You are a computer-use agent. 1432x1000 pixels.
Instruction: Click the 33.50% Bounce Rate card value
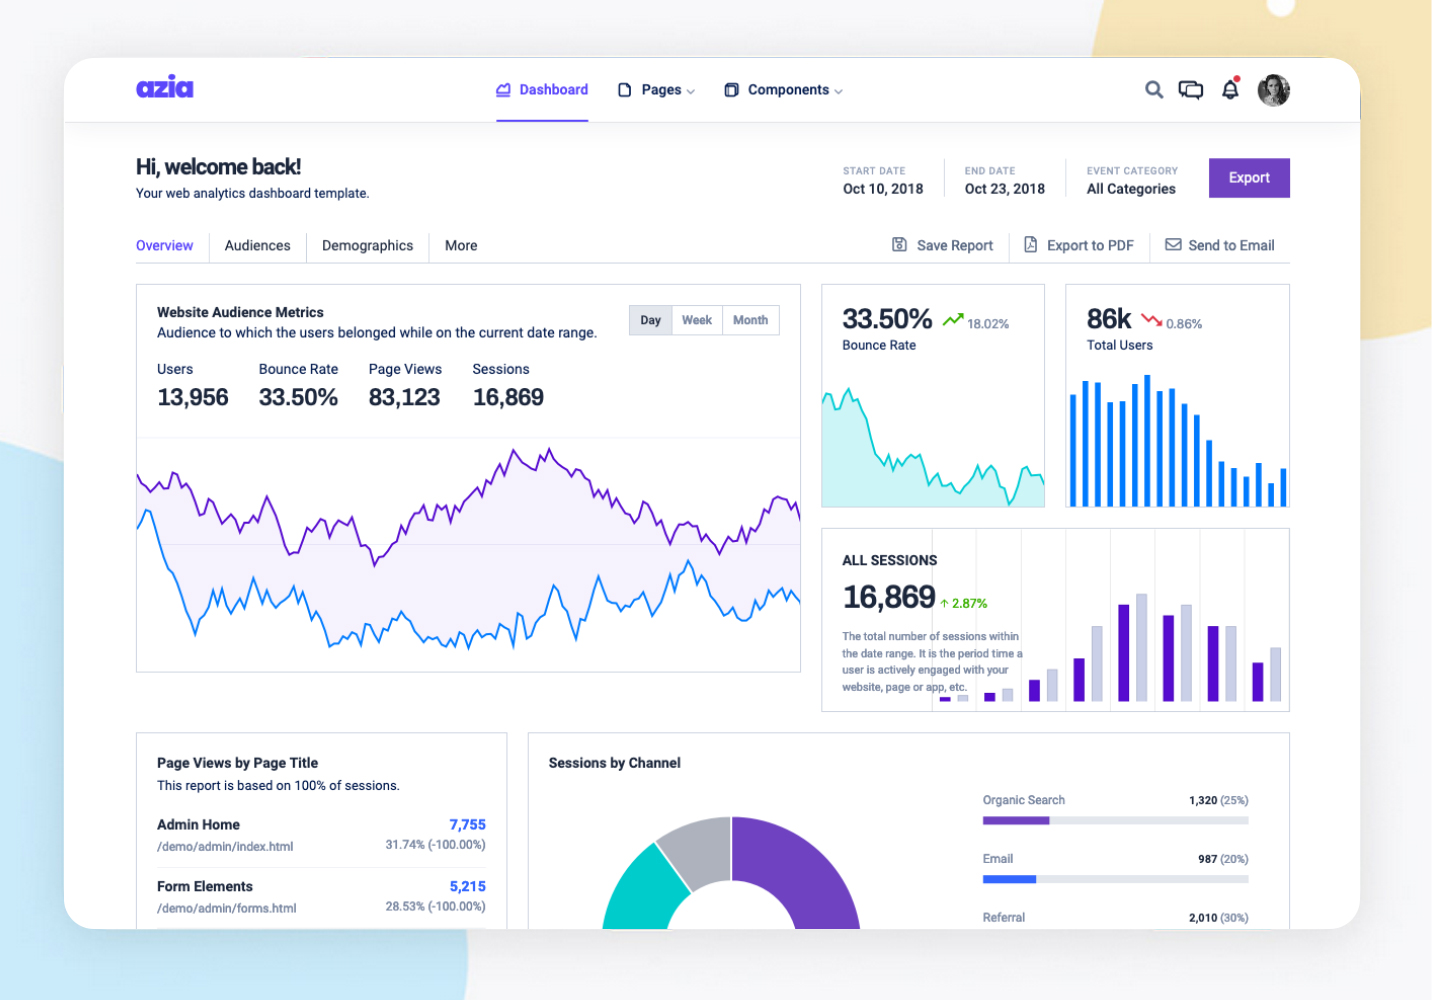(x=887, y=319)
